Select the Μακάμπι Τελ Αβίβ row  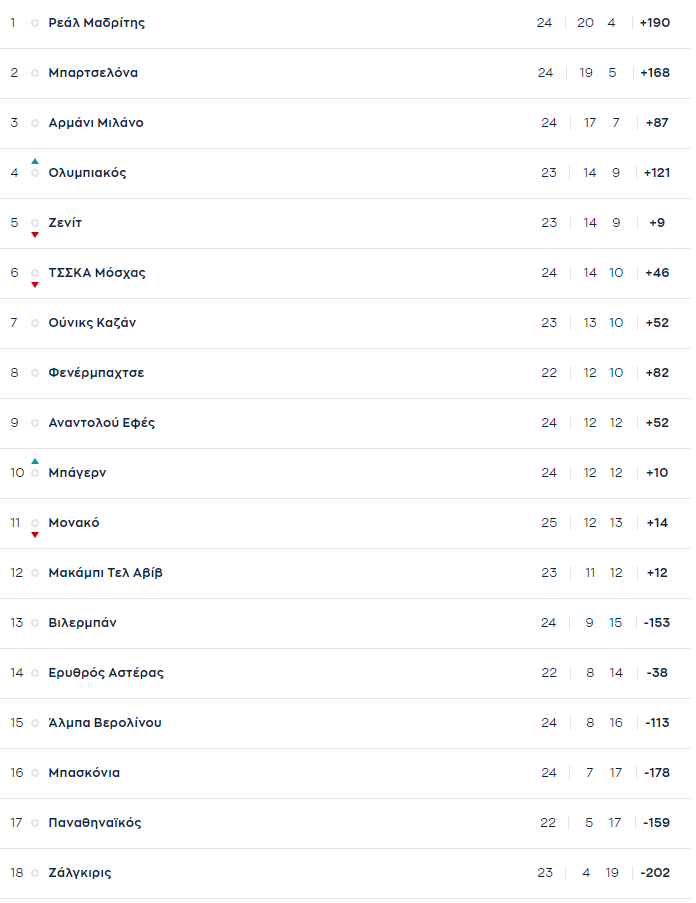point(345,573)
